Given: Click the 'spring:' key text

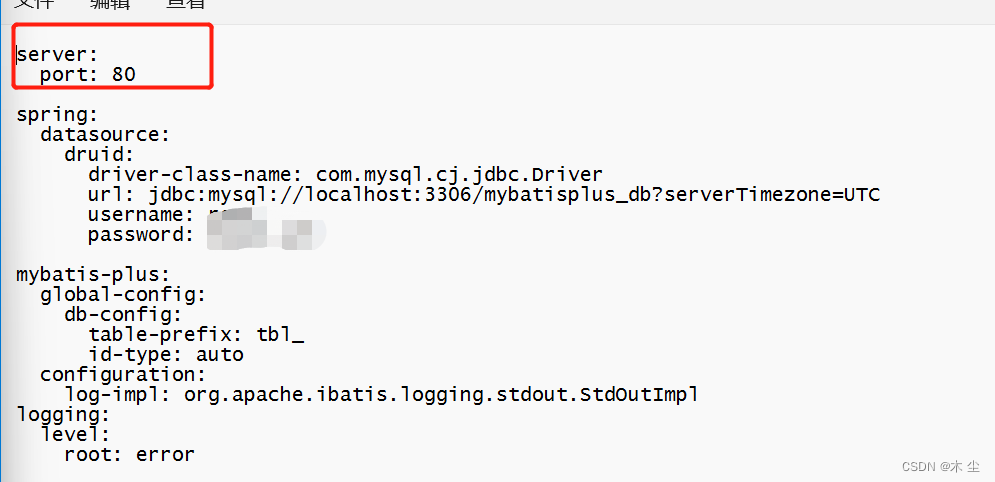Looking at the screenshot, I should click(x=58, y=114).
